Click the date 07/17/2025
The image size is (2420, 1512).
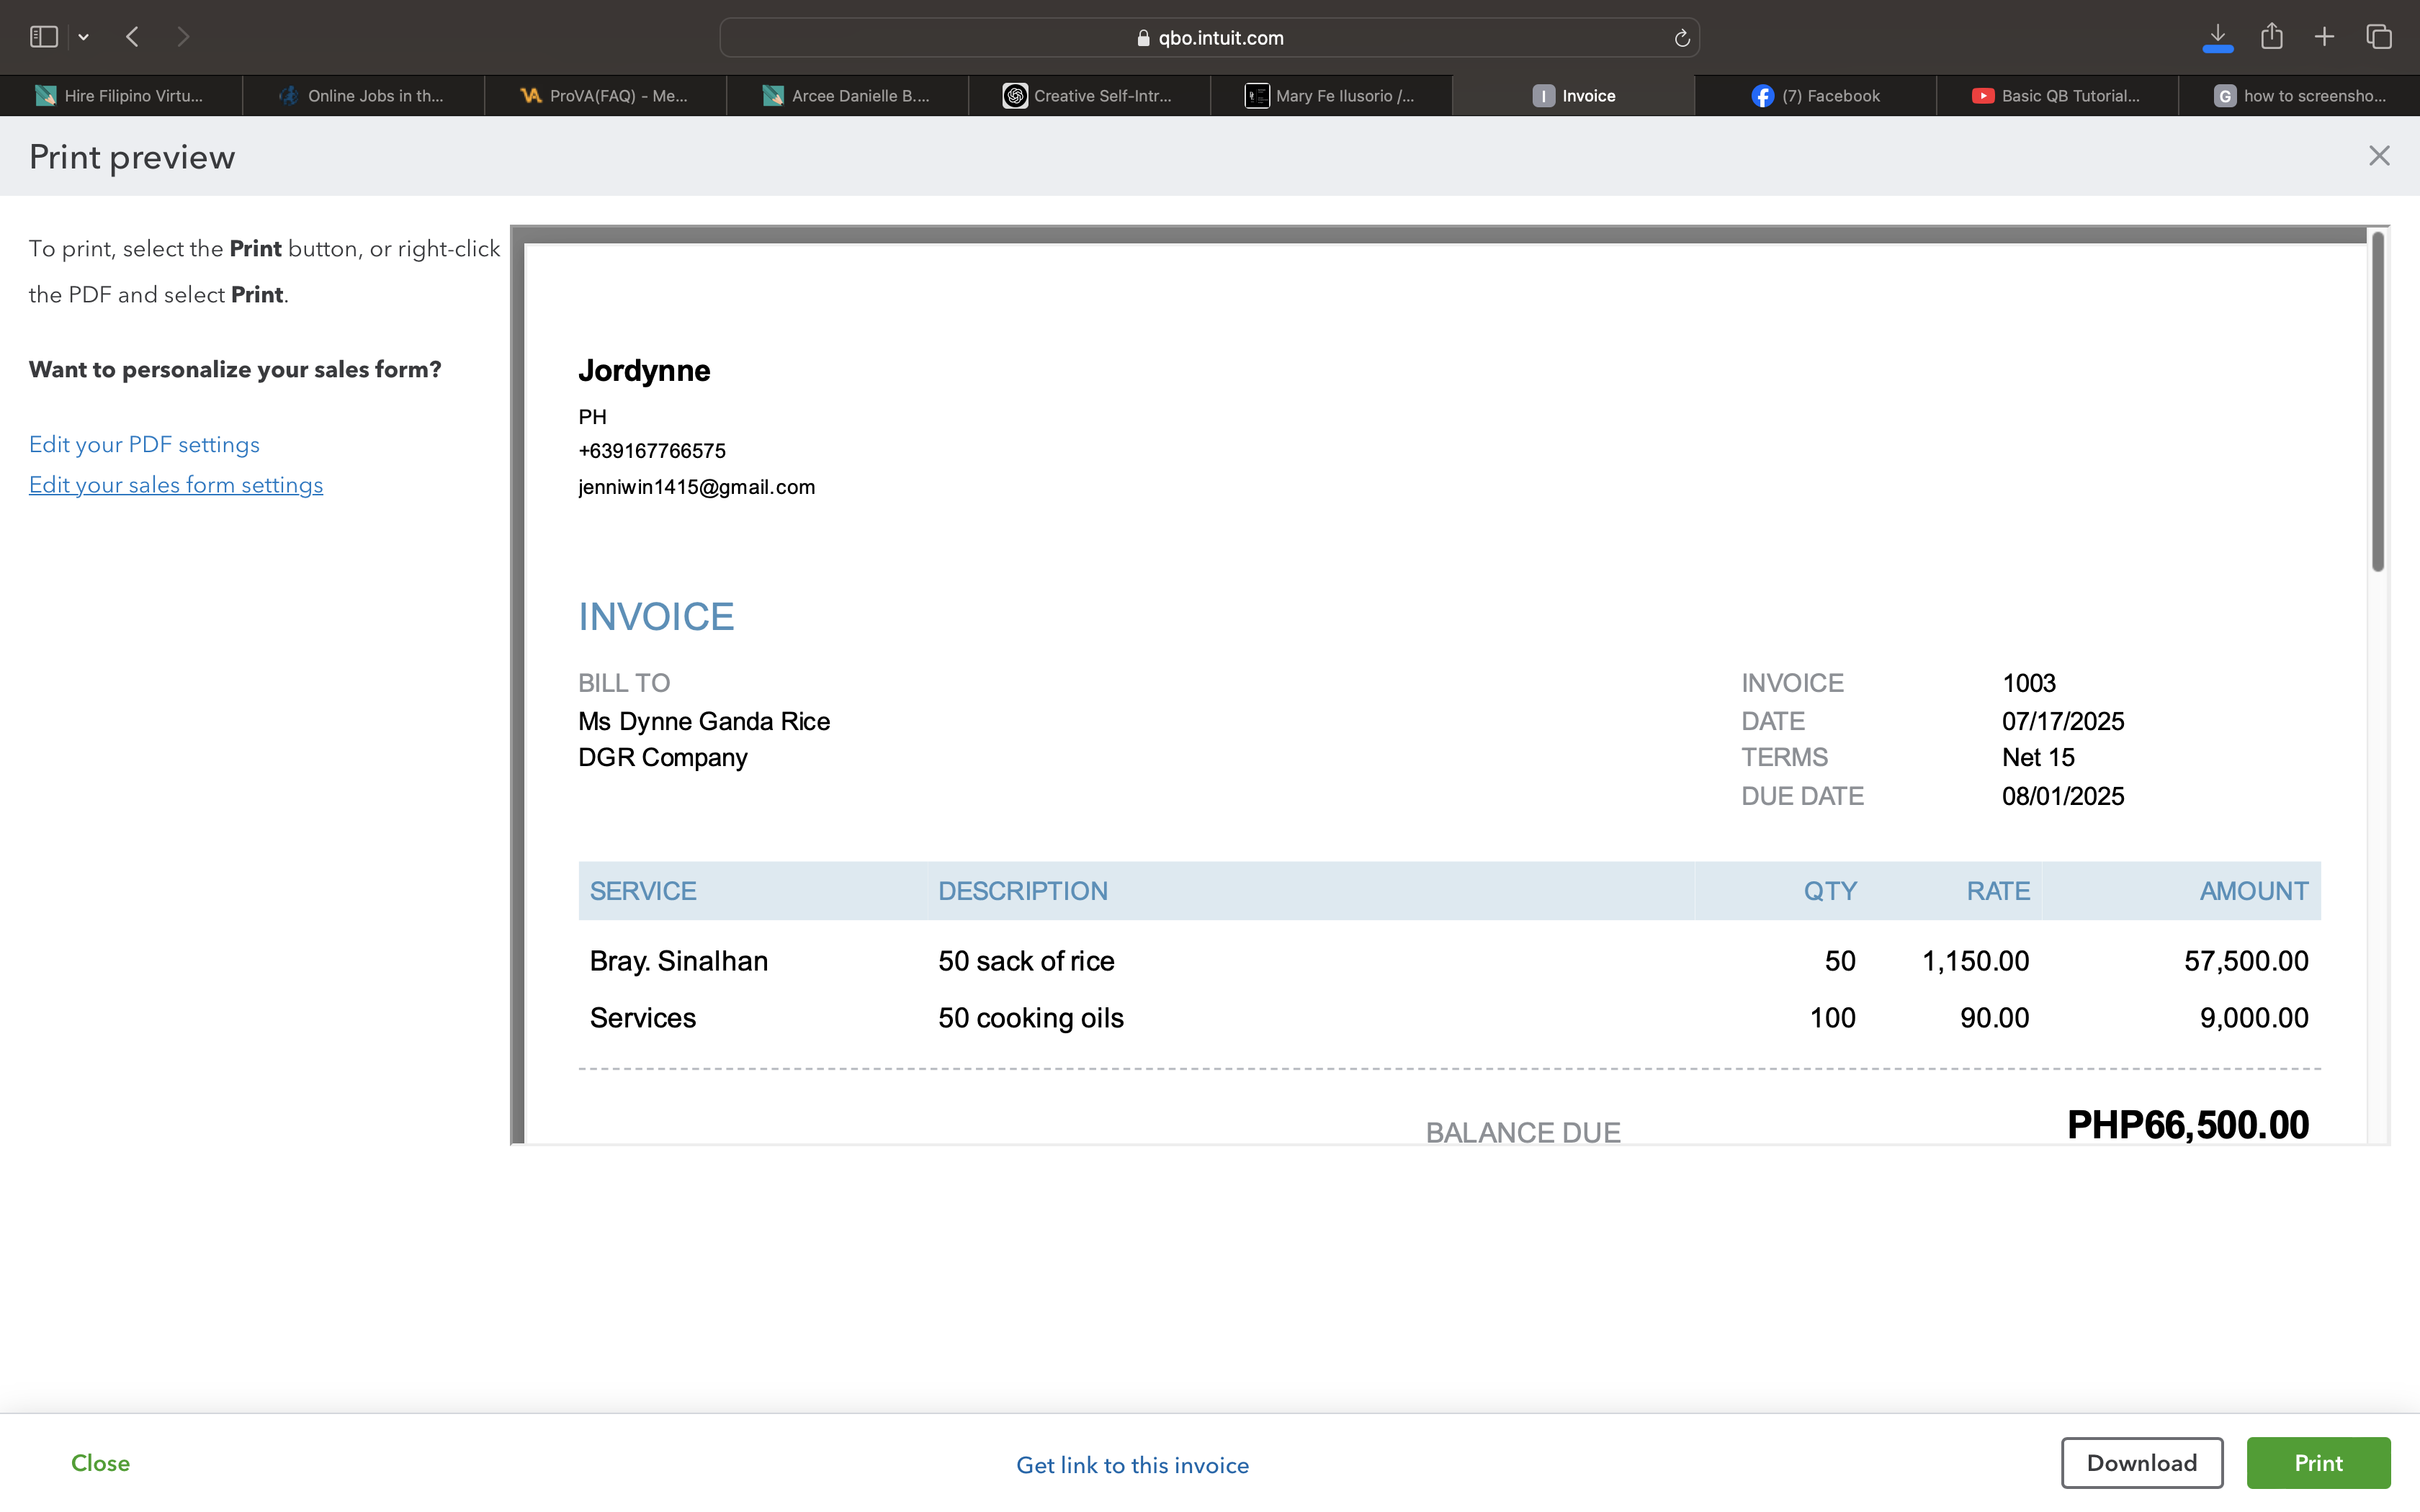coord(2063,721)
